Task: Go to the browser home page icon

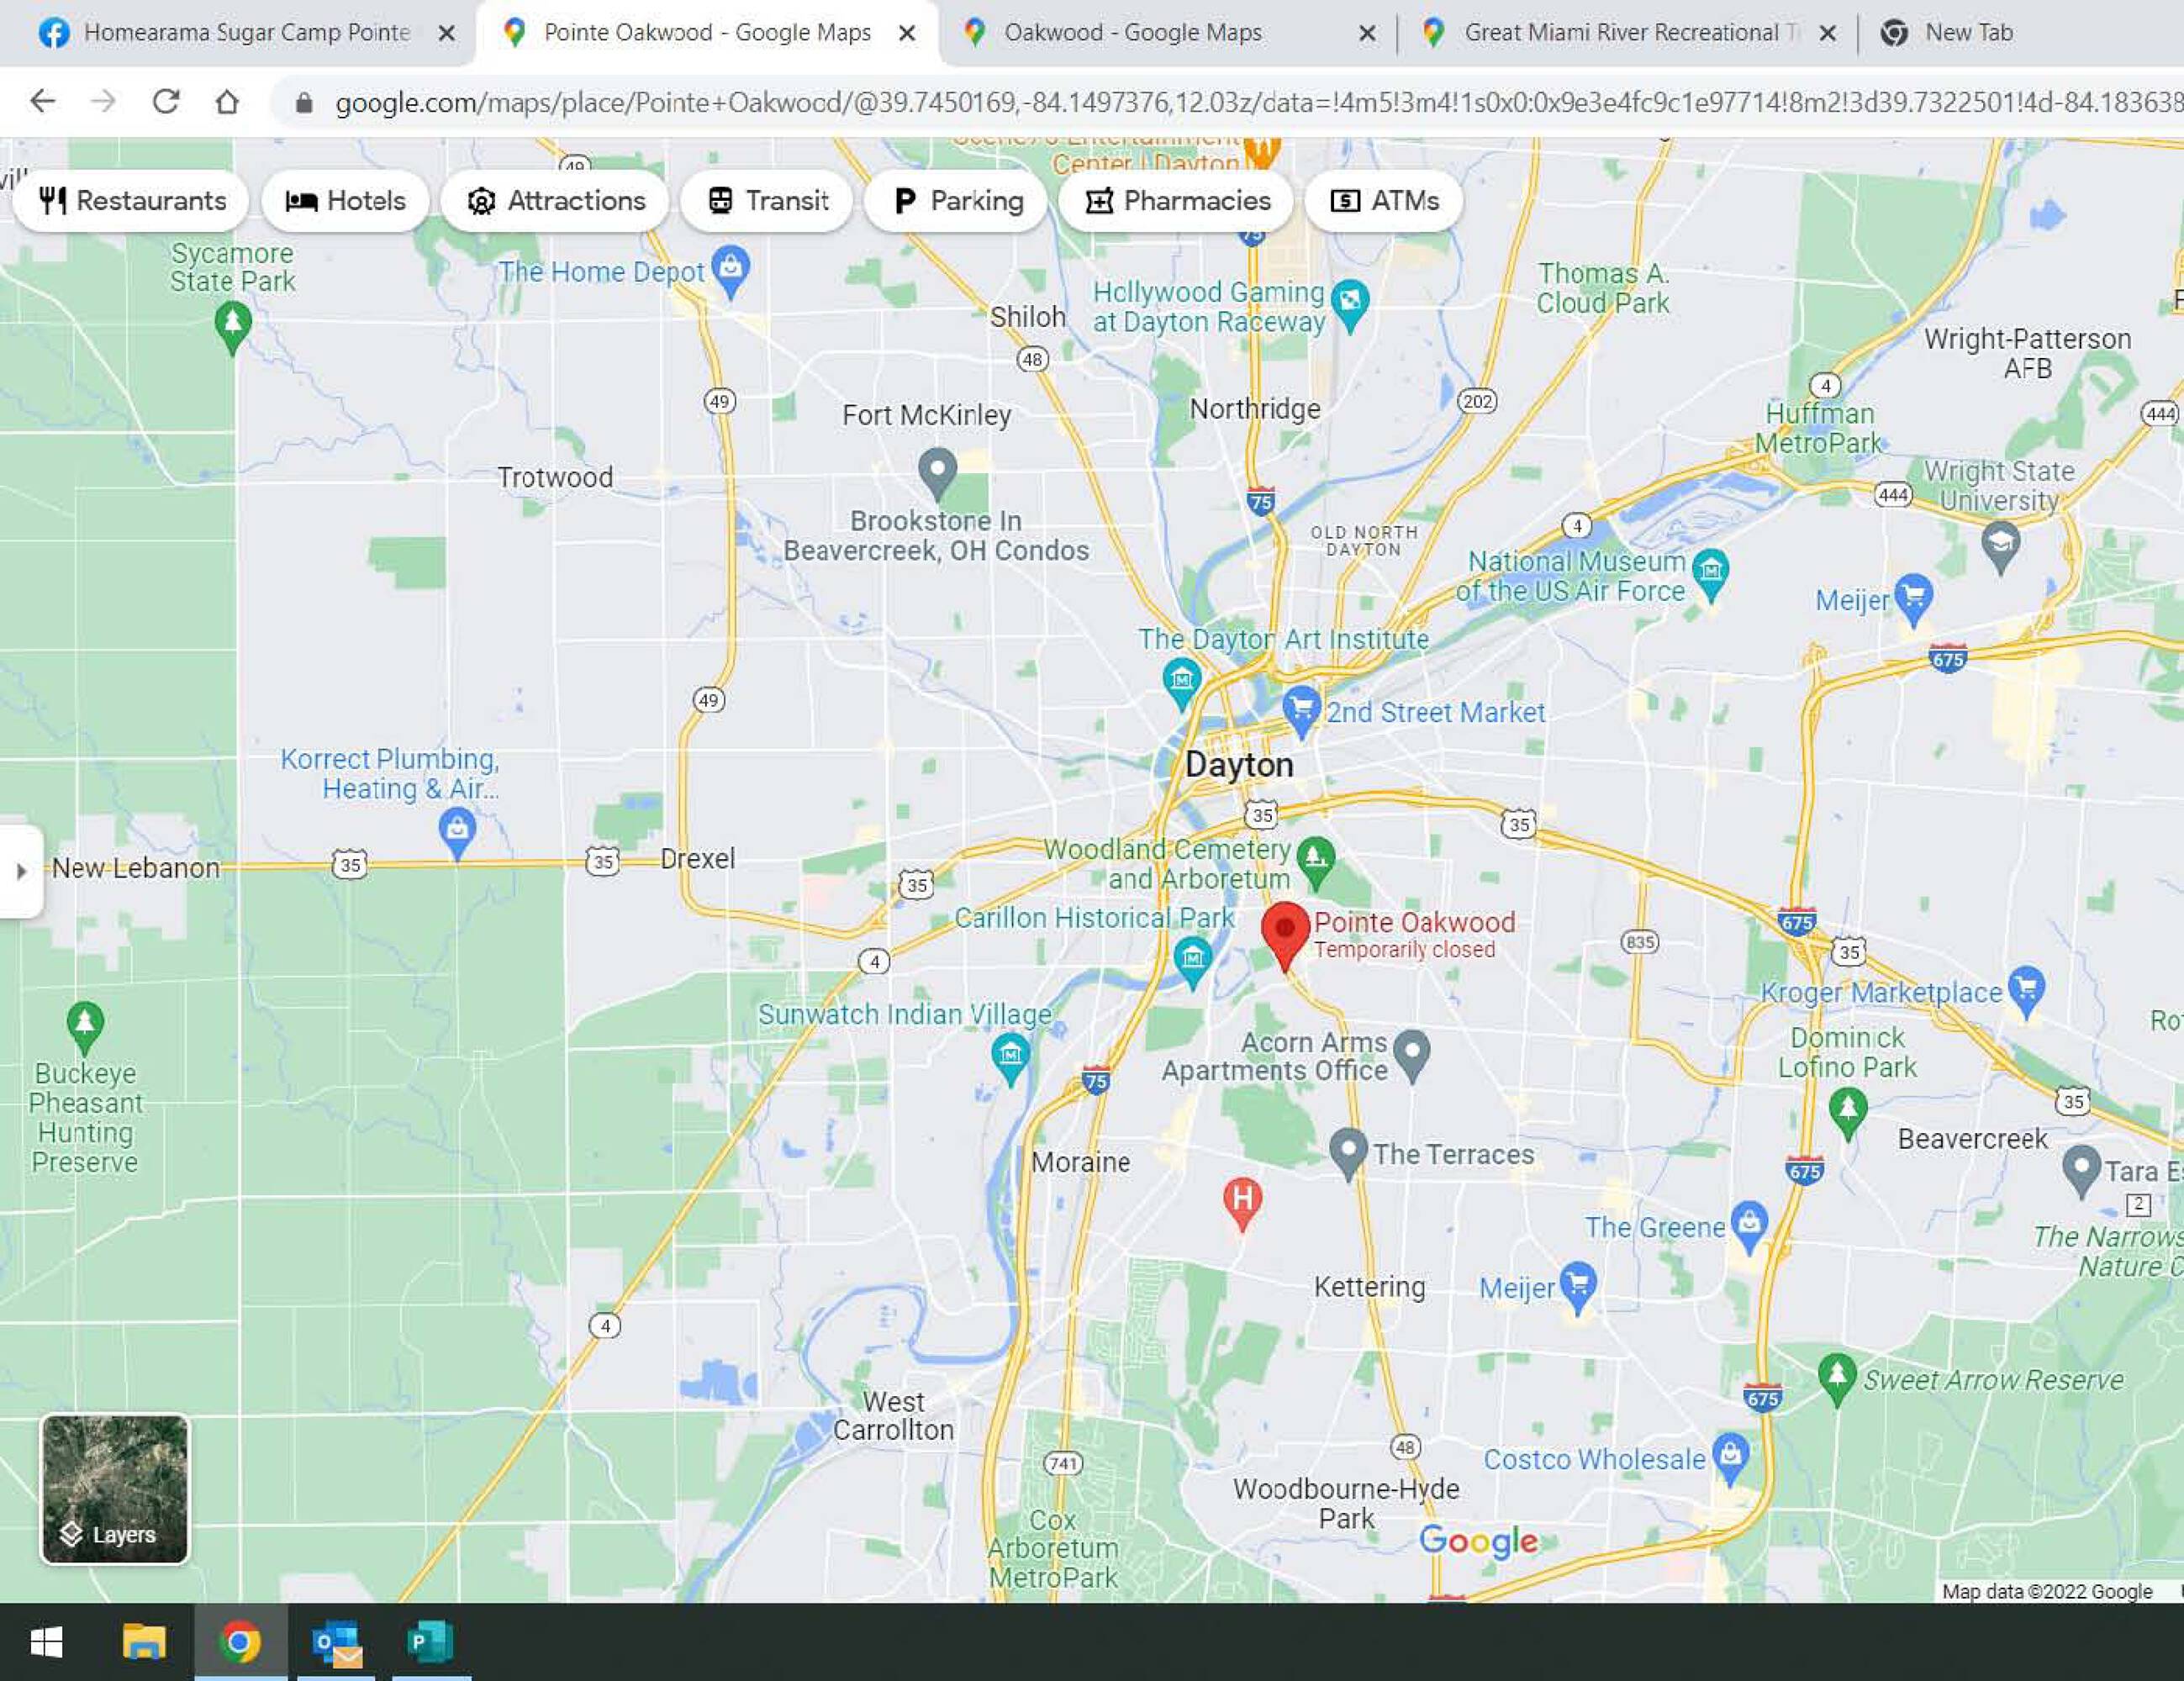Action: (227, 102)
